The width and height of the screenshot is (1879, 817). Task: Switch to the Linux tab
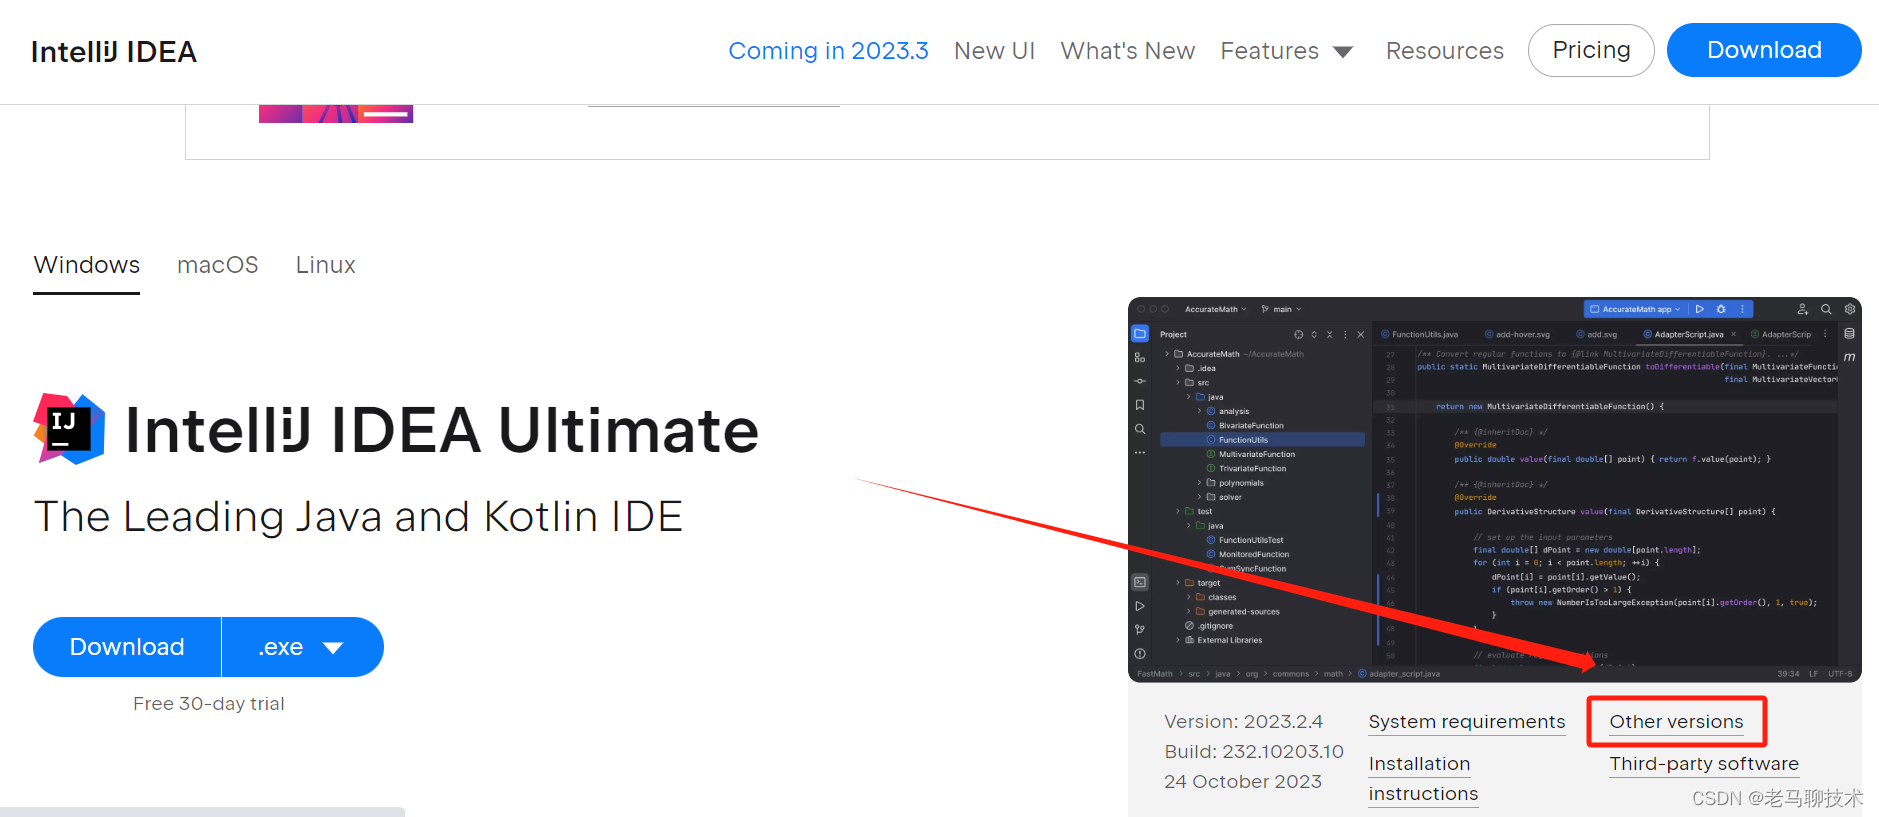coord(326,265)
